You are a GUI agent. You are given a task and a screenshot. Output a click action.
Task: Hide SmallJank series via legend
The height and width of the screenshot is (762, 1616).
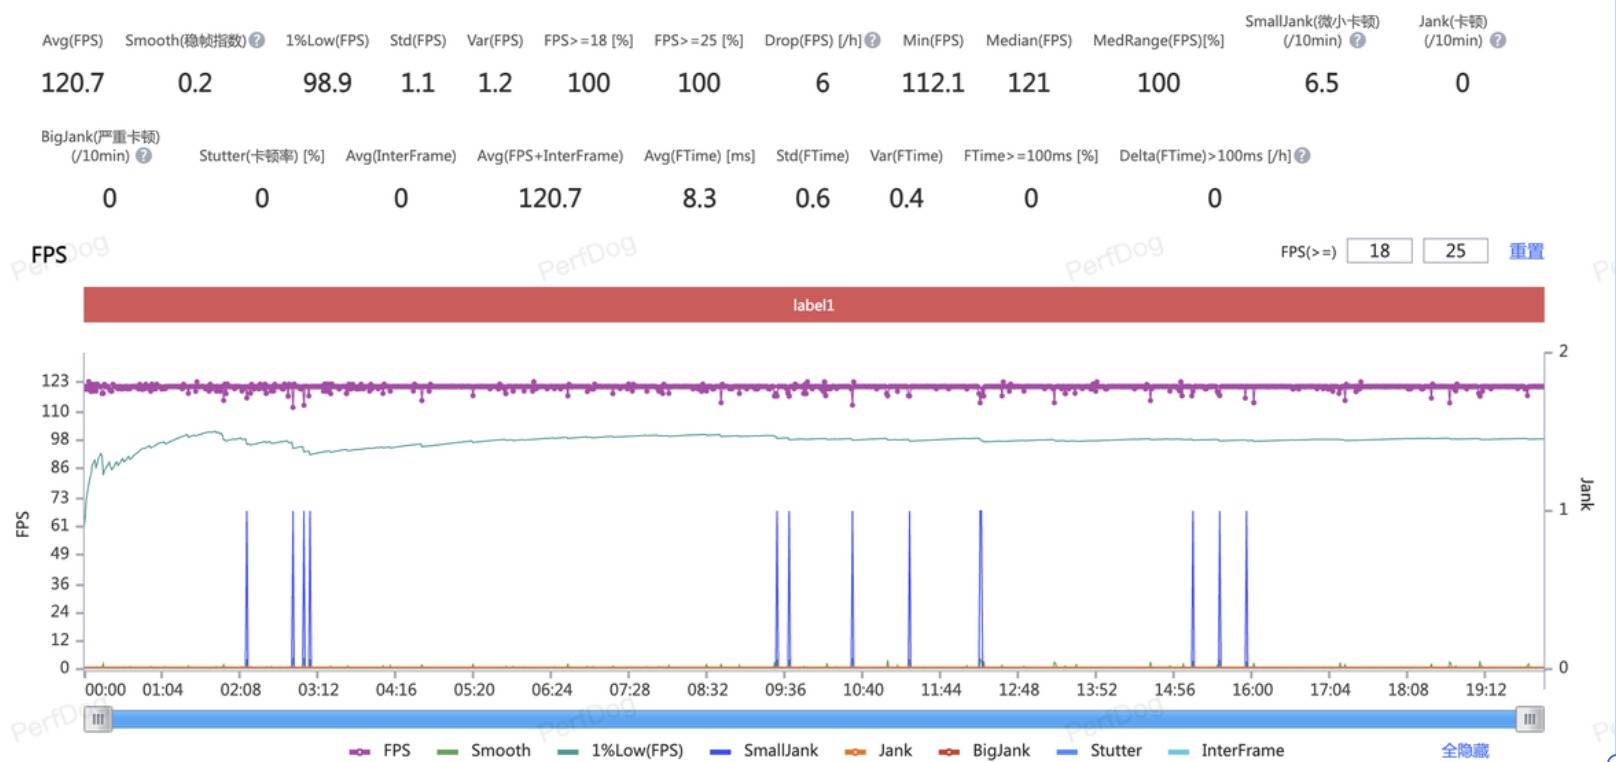pos(764,751)
